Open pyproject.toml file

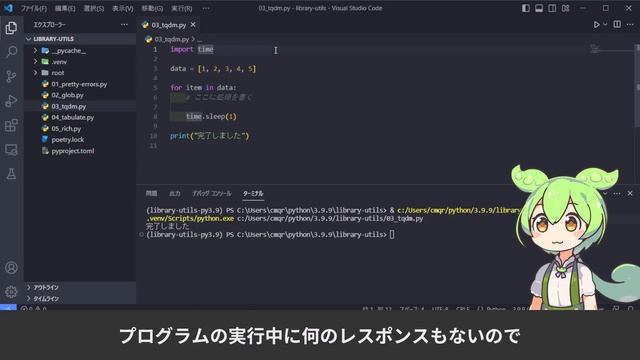[x=80, y=151]
